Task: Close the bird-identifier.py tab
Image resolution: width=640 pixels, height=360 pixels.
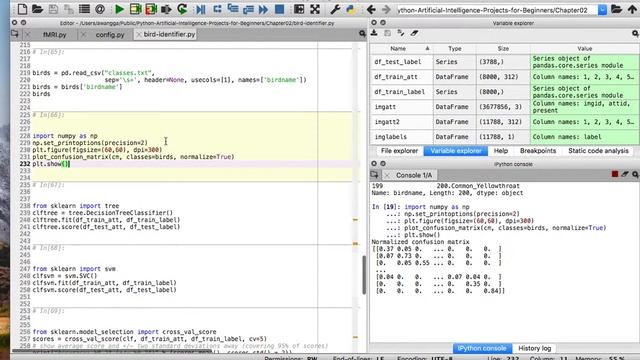Action: [139, 35]
